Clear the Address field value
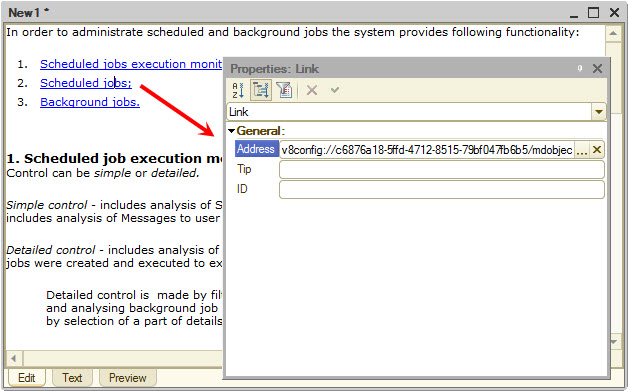The image size is (628, 391). point(597,150)
